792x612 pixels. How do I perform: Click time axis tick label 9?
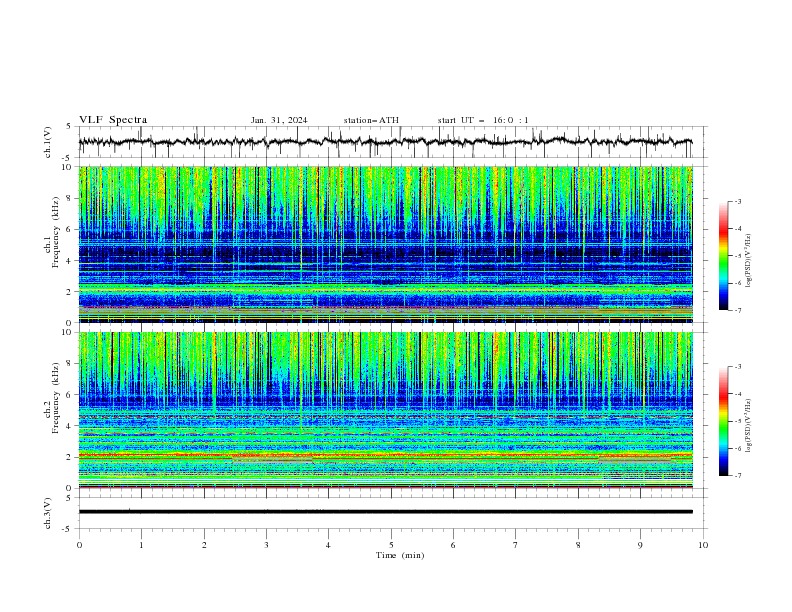640,545
